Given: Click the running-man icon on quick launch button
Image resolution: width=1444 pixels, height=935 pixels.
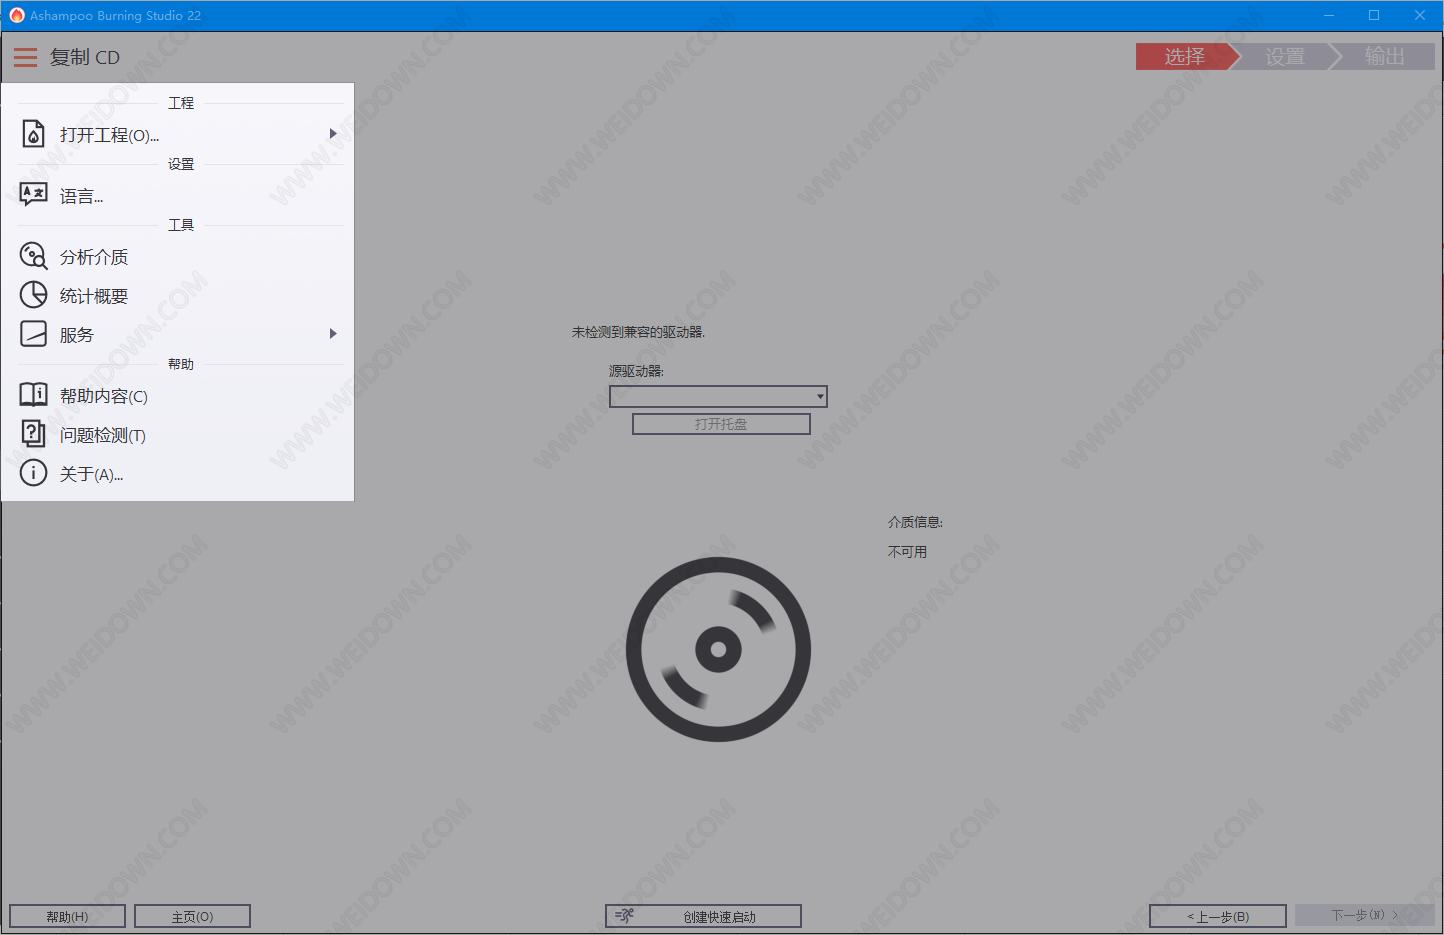Looking at the screenshot, I should (x=624, y=916).
